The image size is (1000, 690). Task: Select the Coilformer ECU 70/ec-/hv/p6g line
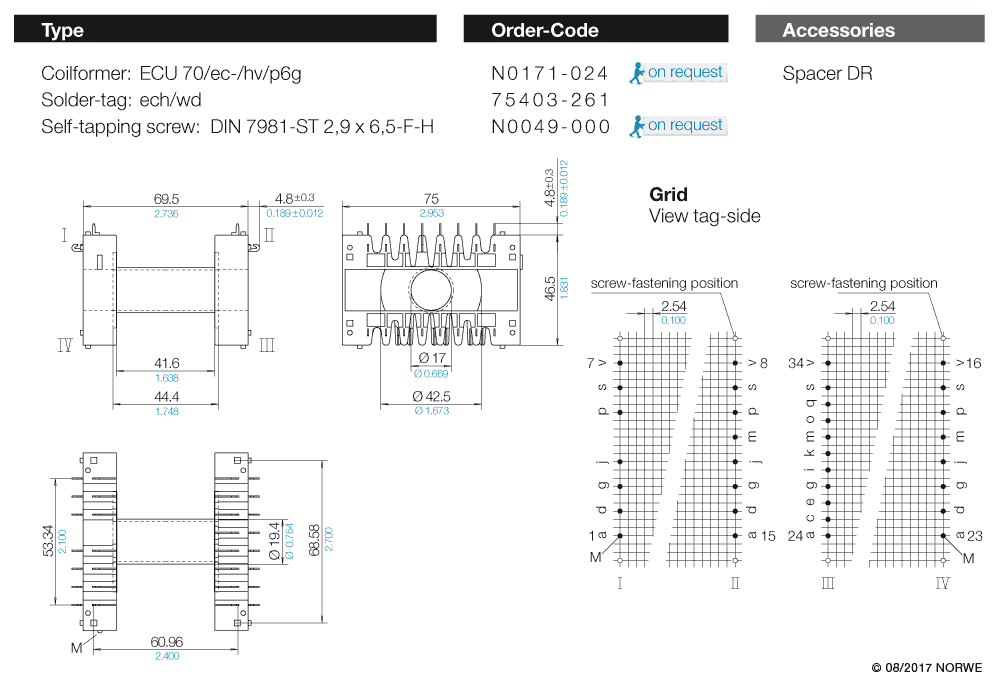click(171, 74)
